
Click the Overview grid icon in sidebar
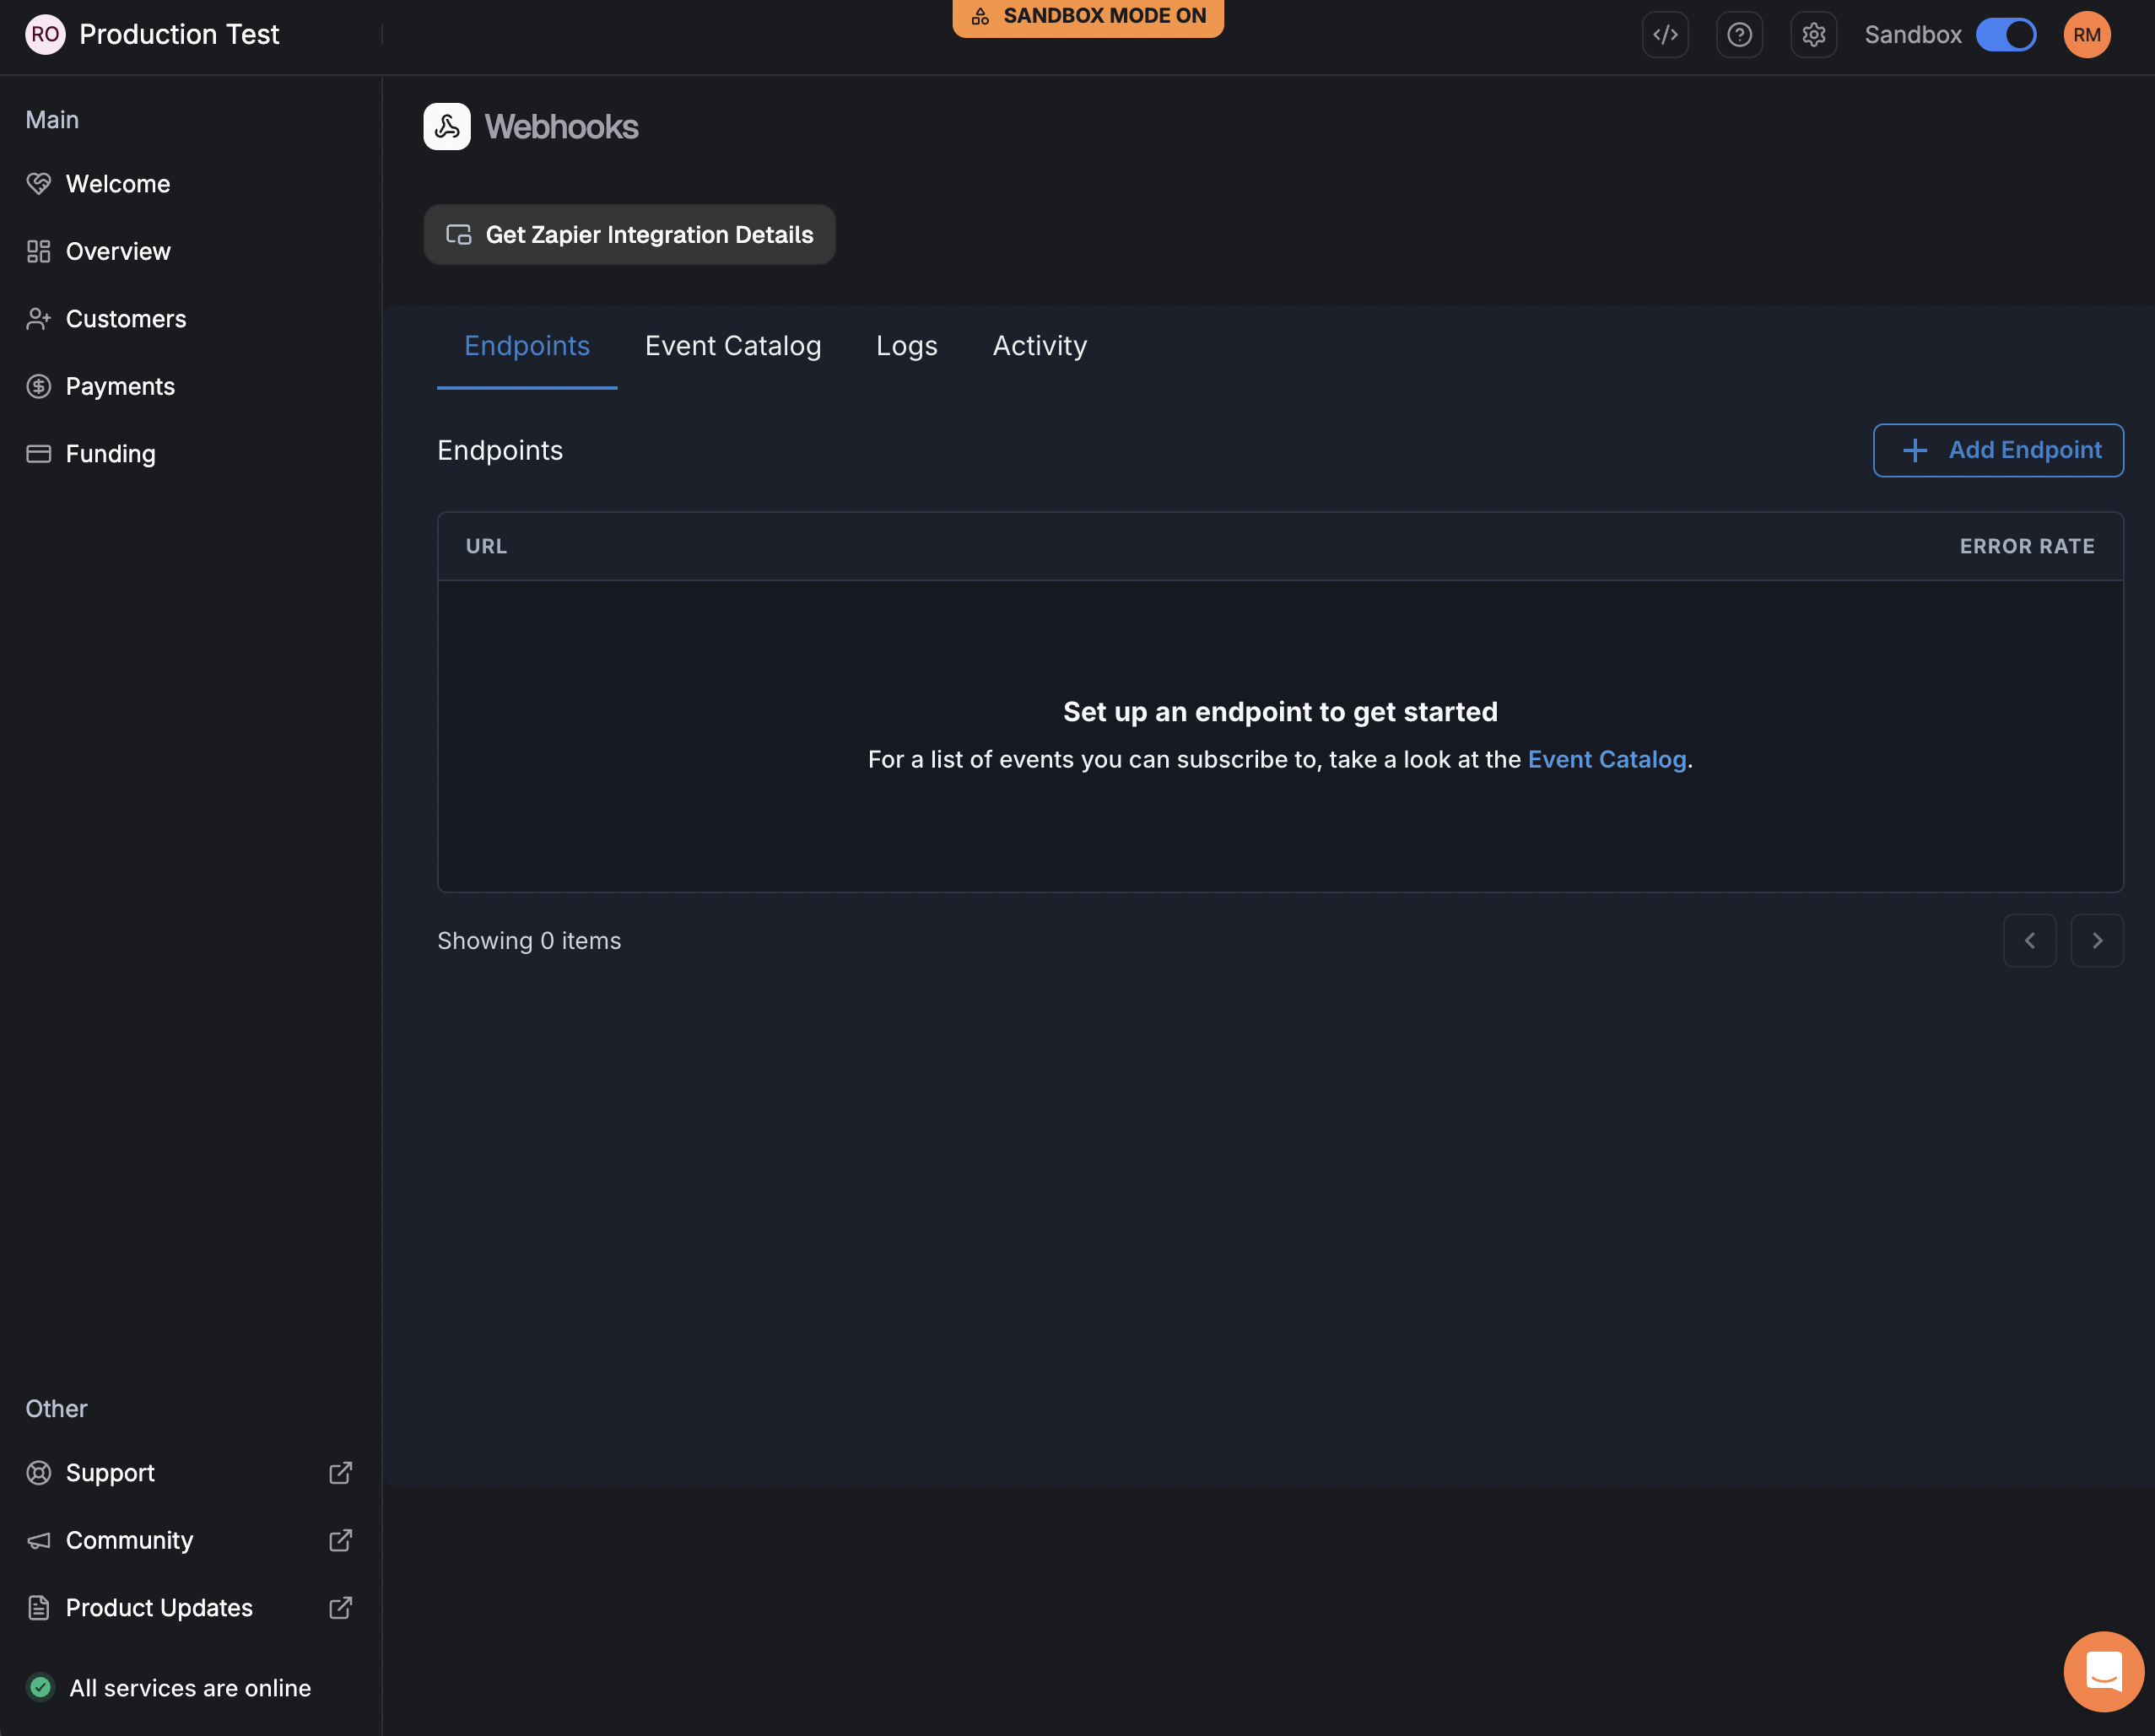coord(39,252)
